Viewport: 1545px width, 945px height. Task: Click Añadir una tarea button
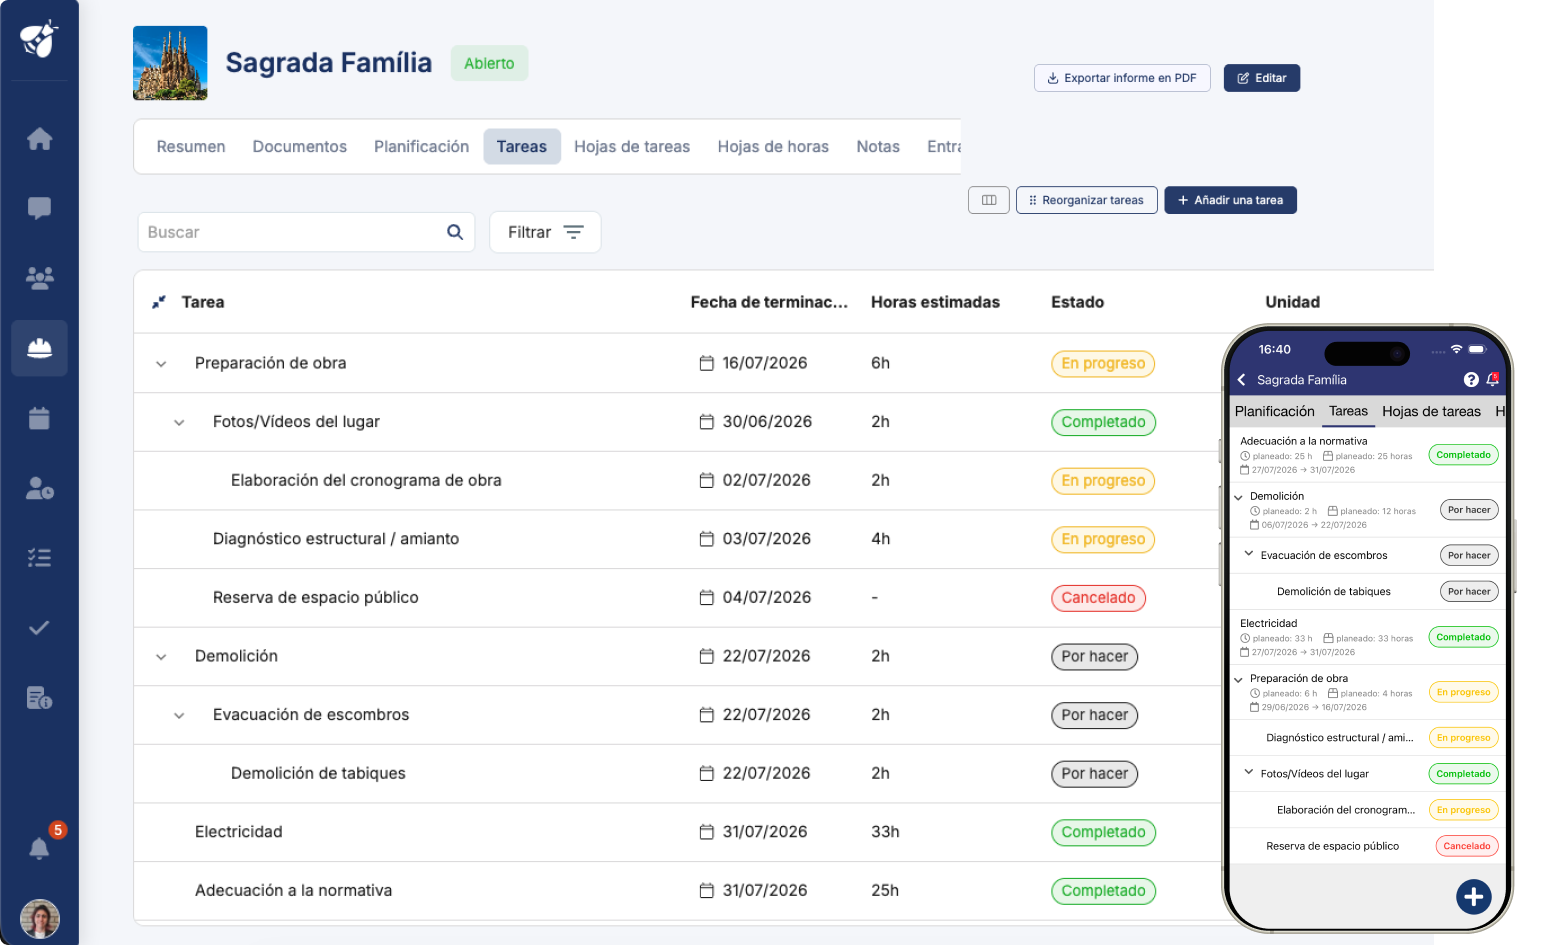click(1230, 200)
